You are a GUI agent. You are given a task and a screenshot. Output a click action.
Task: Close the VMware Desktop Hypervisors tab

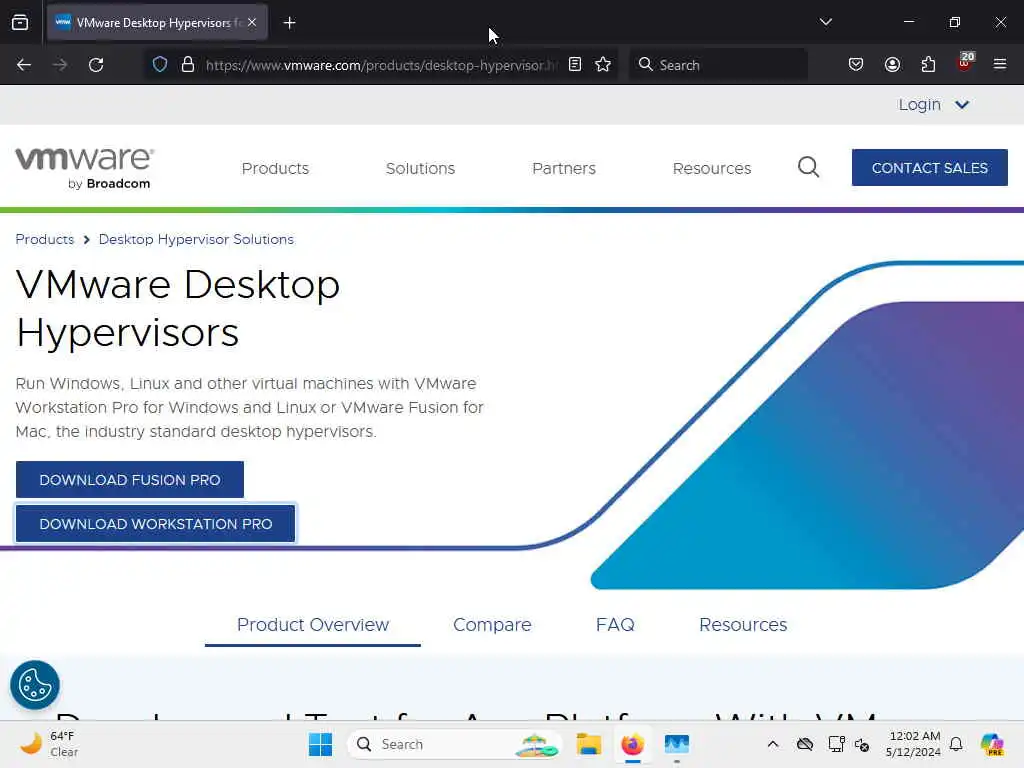pyautogui.click(x=252, y=22)
